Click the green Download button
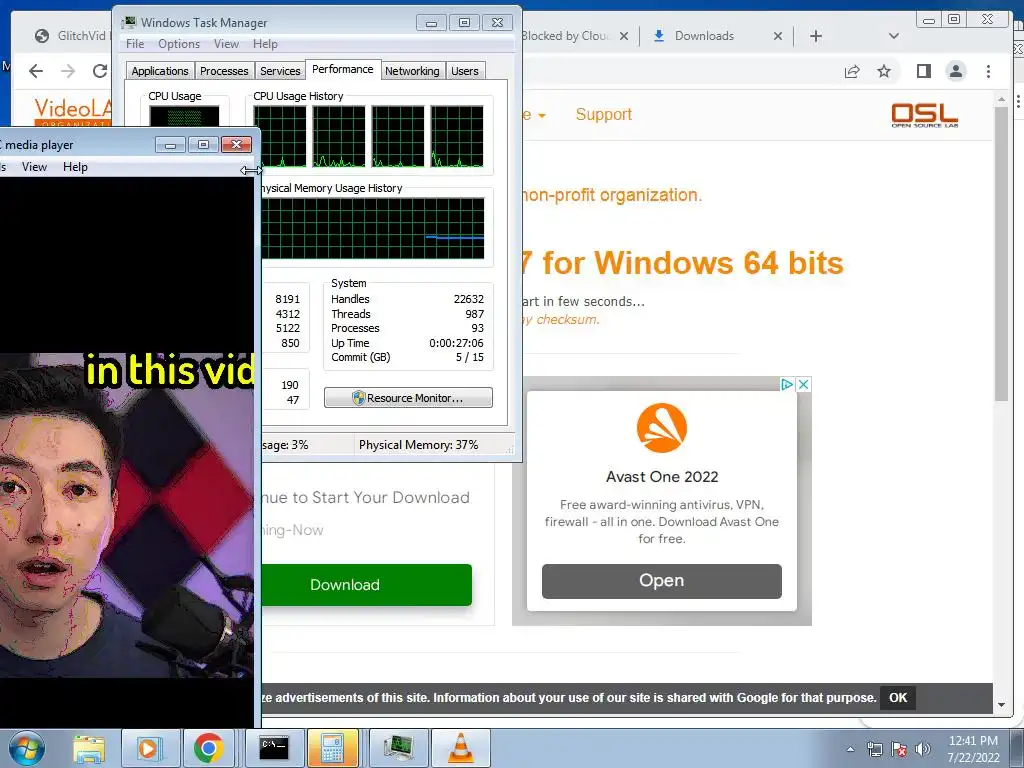 click(x=366, y=584)
